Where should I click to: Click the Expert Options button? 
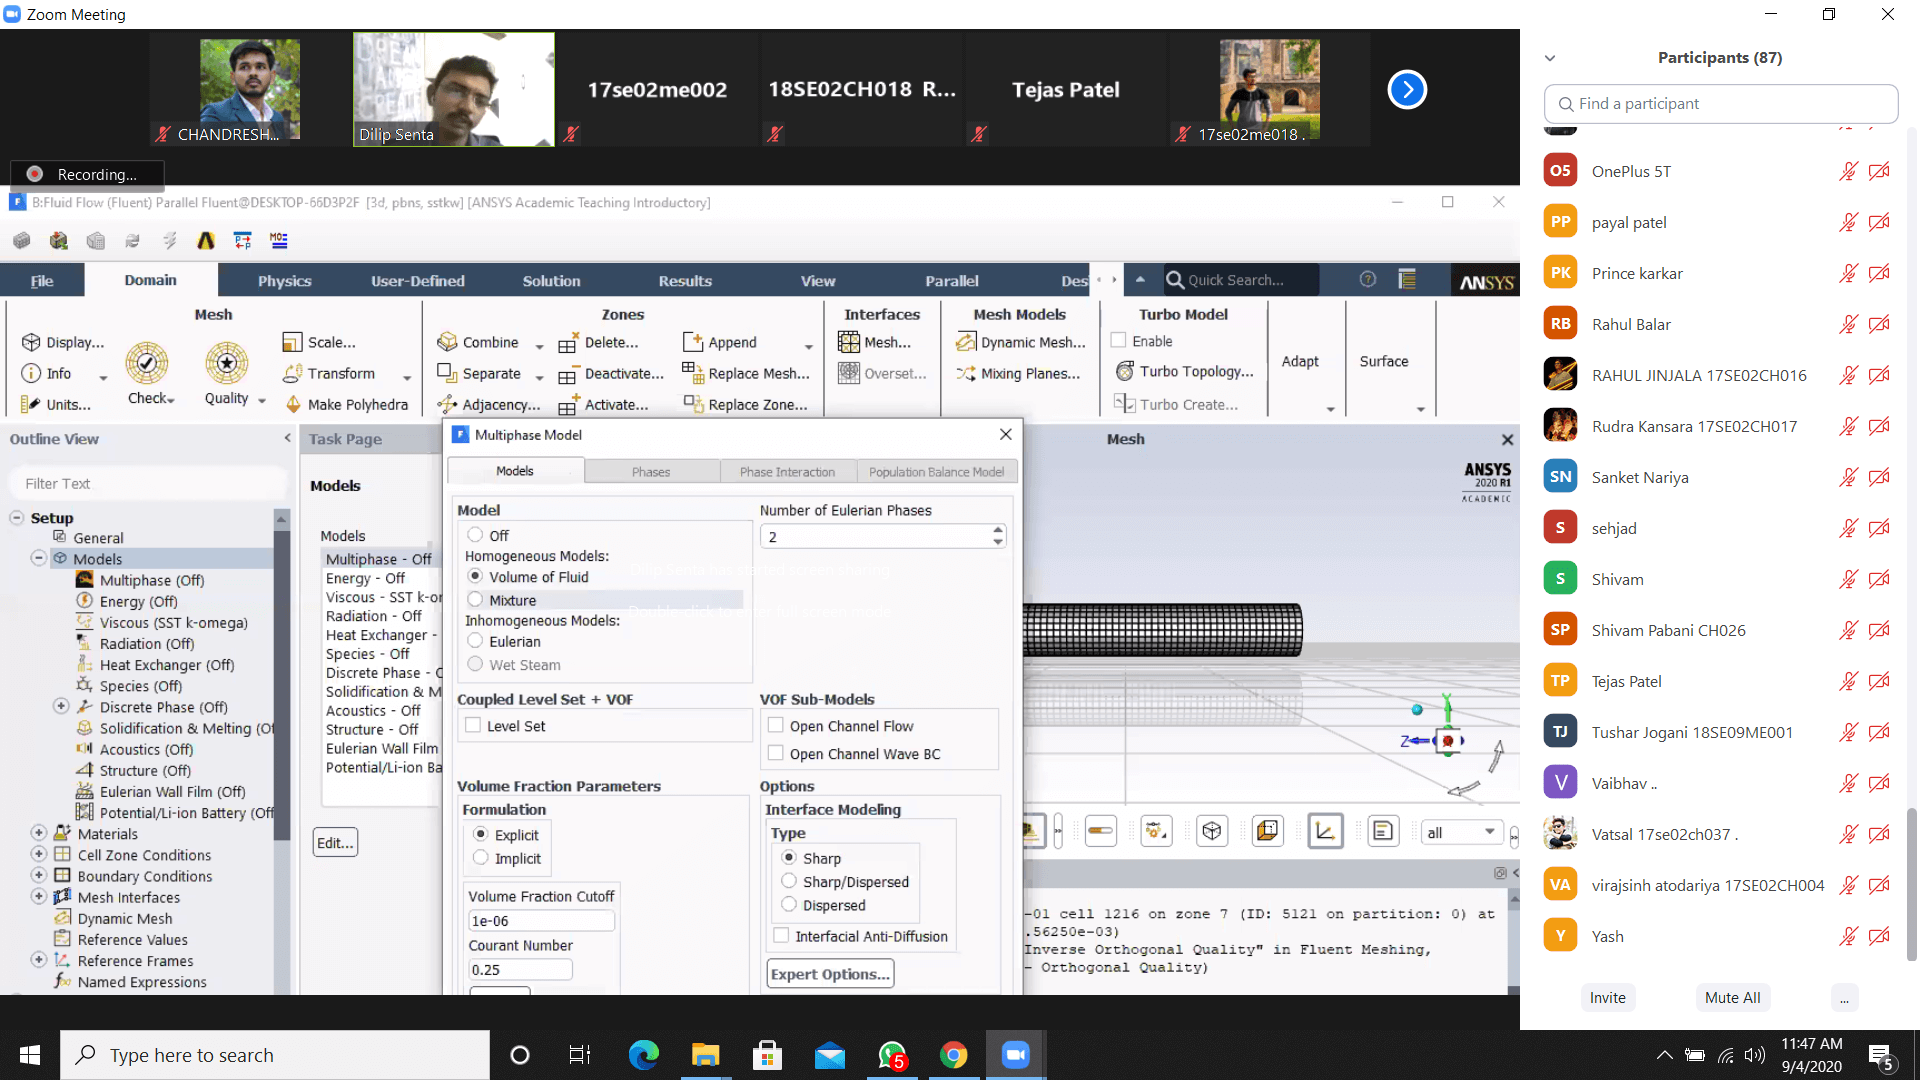[830, 974]
